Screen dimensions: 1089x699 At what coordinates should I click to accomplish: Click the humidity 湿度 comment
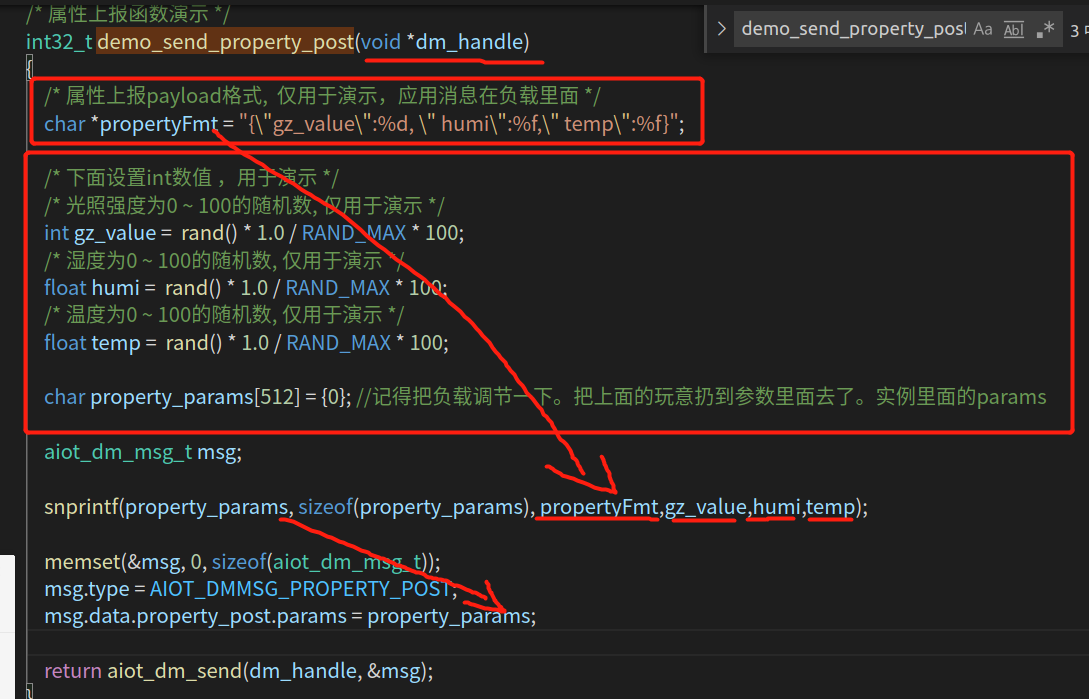click(224, 261)
